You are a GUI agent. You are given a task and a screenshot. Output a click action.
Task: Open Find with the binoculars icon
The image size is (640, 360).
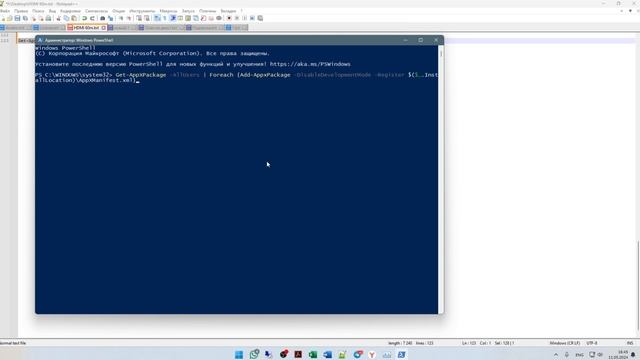(102, 18)
